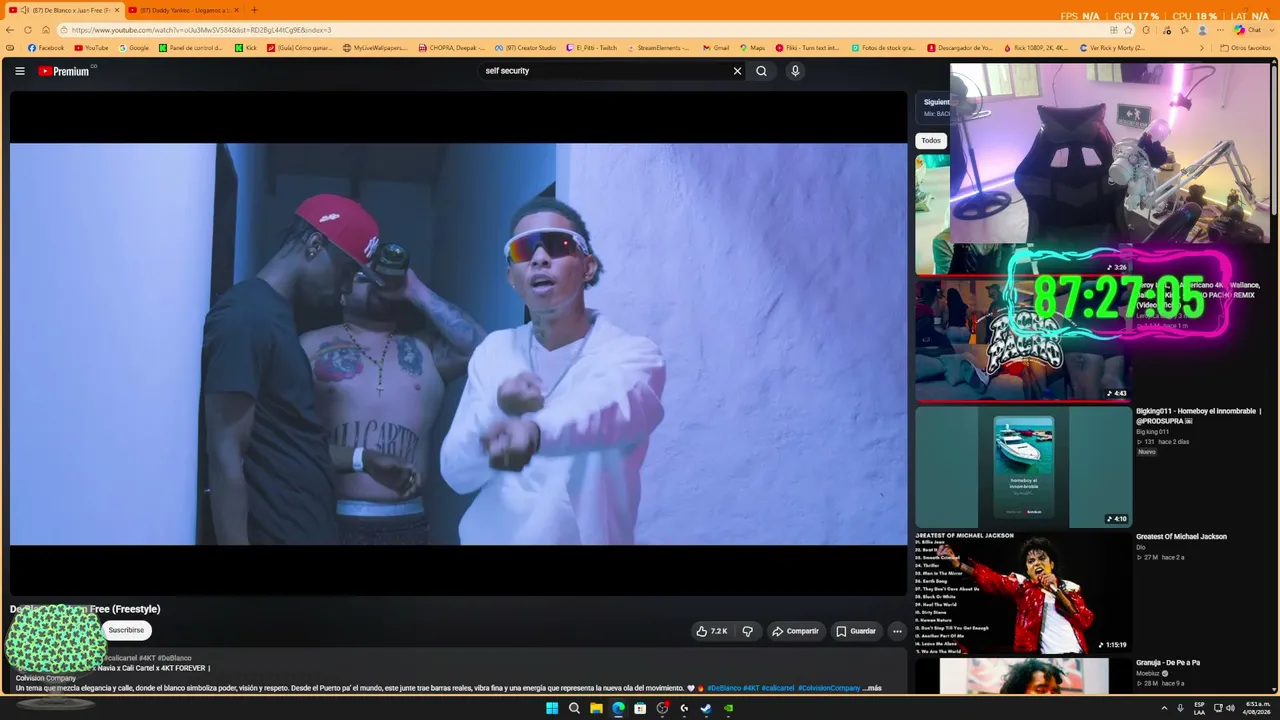Open the volume speaker icon in tray
The height and width of the screenshot is (720, 1280).
(x=1230, y=708)
